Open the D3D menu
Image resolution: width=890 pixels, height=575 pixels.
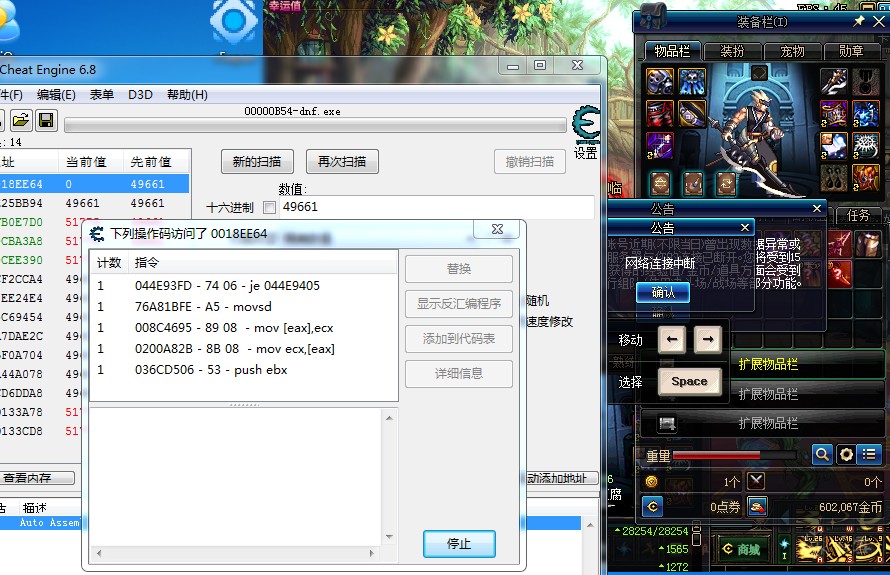click(140, 95)
